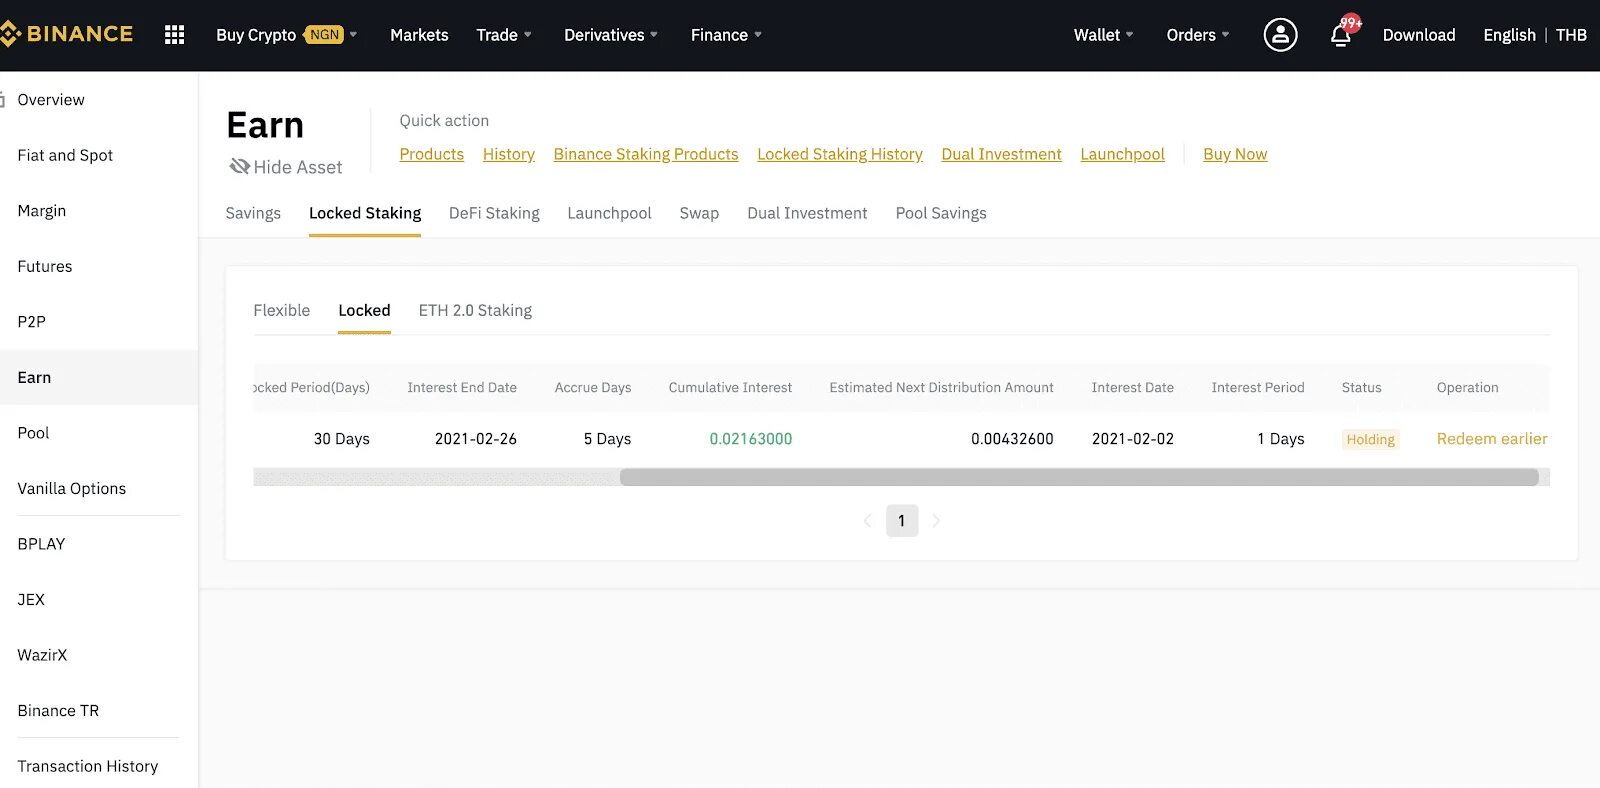The width and height of the screenshot is (1600, 788).
Task: Open Futures in the sidebar
Action: coord(45,266)
